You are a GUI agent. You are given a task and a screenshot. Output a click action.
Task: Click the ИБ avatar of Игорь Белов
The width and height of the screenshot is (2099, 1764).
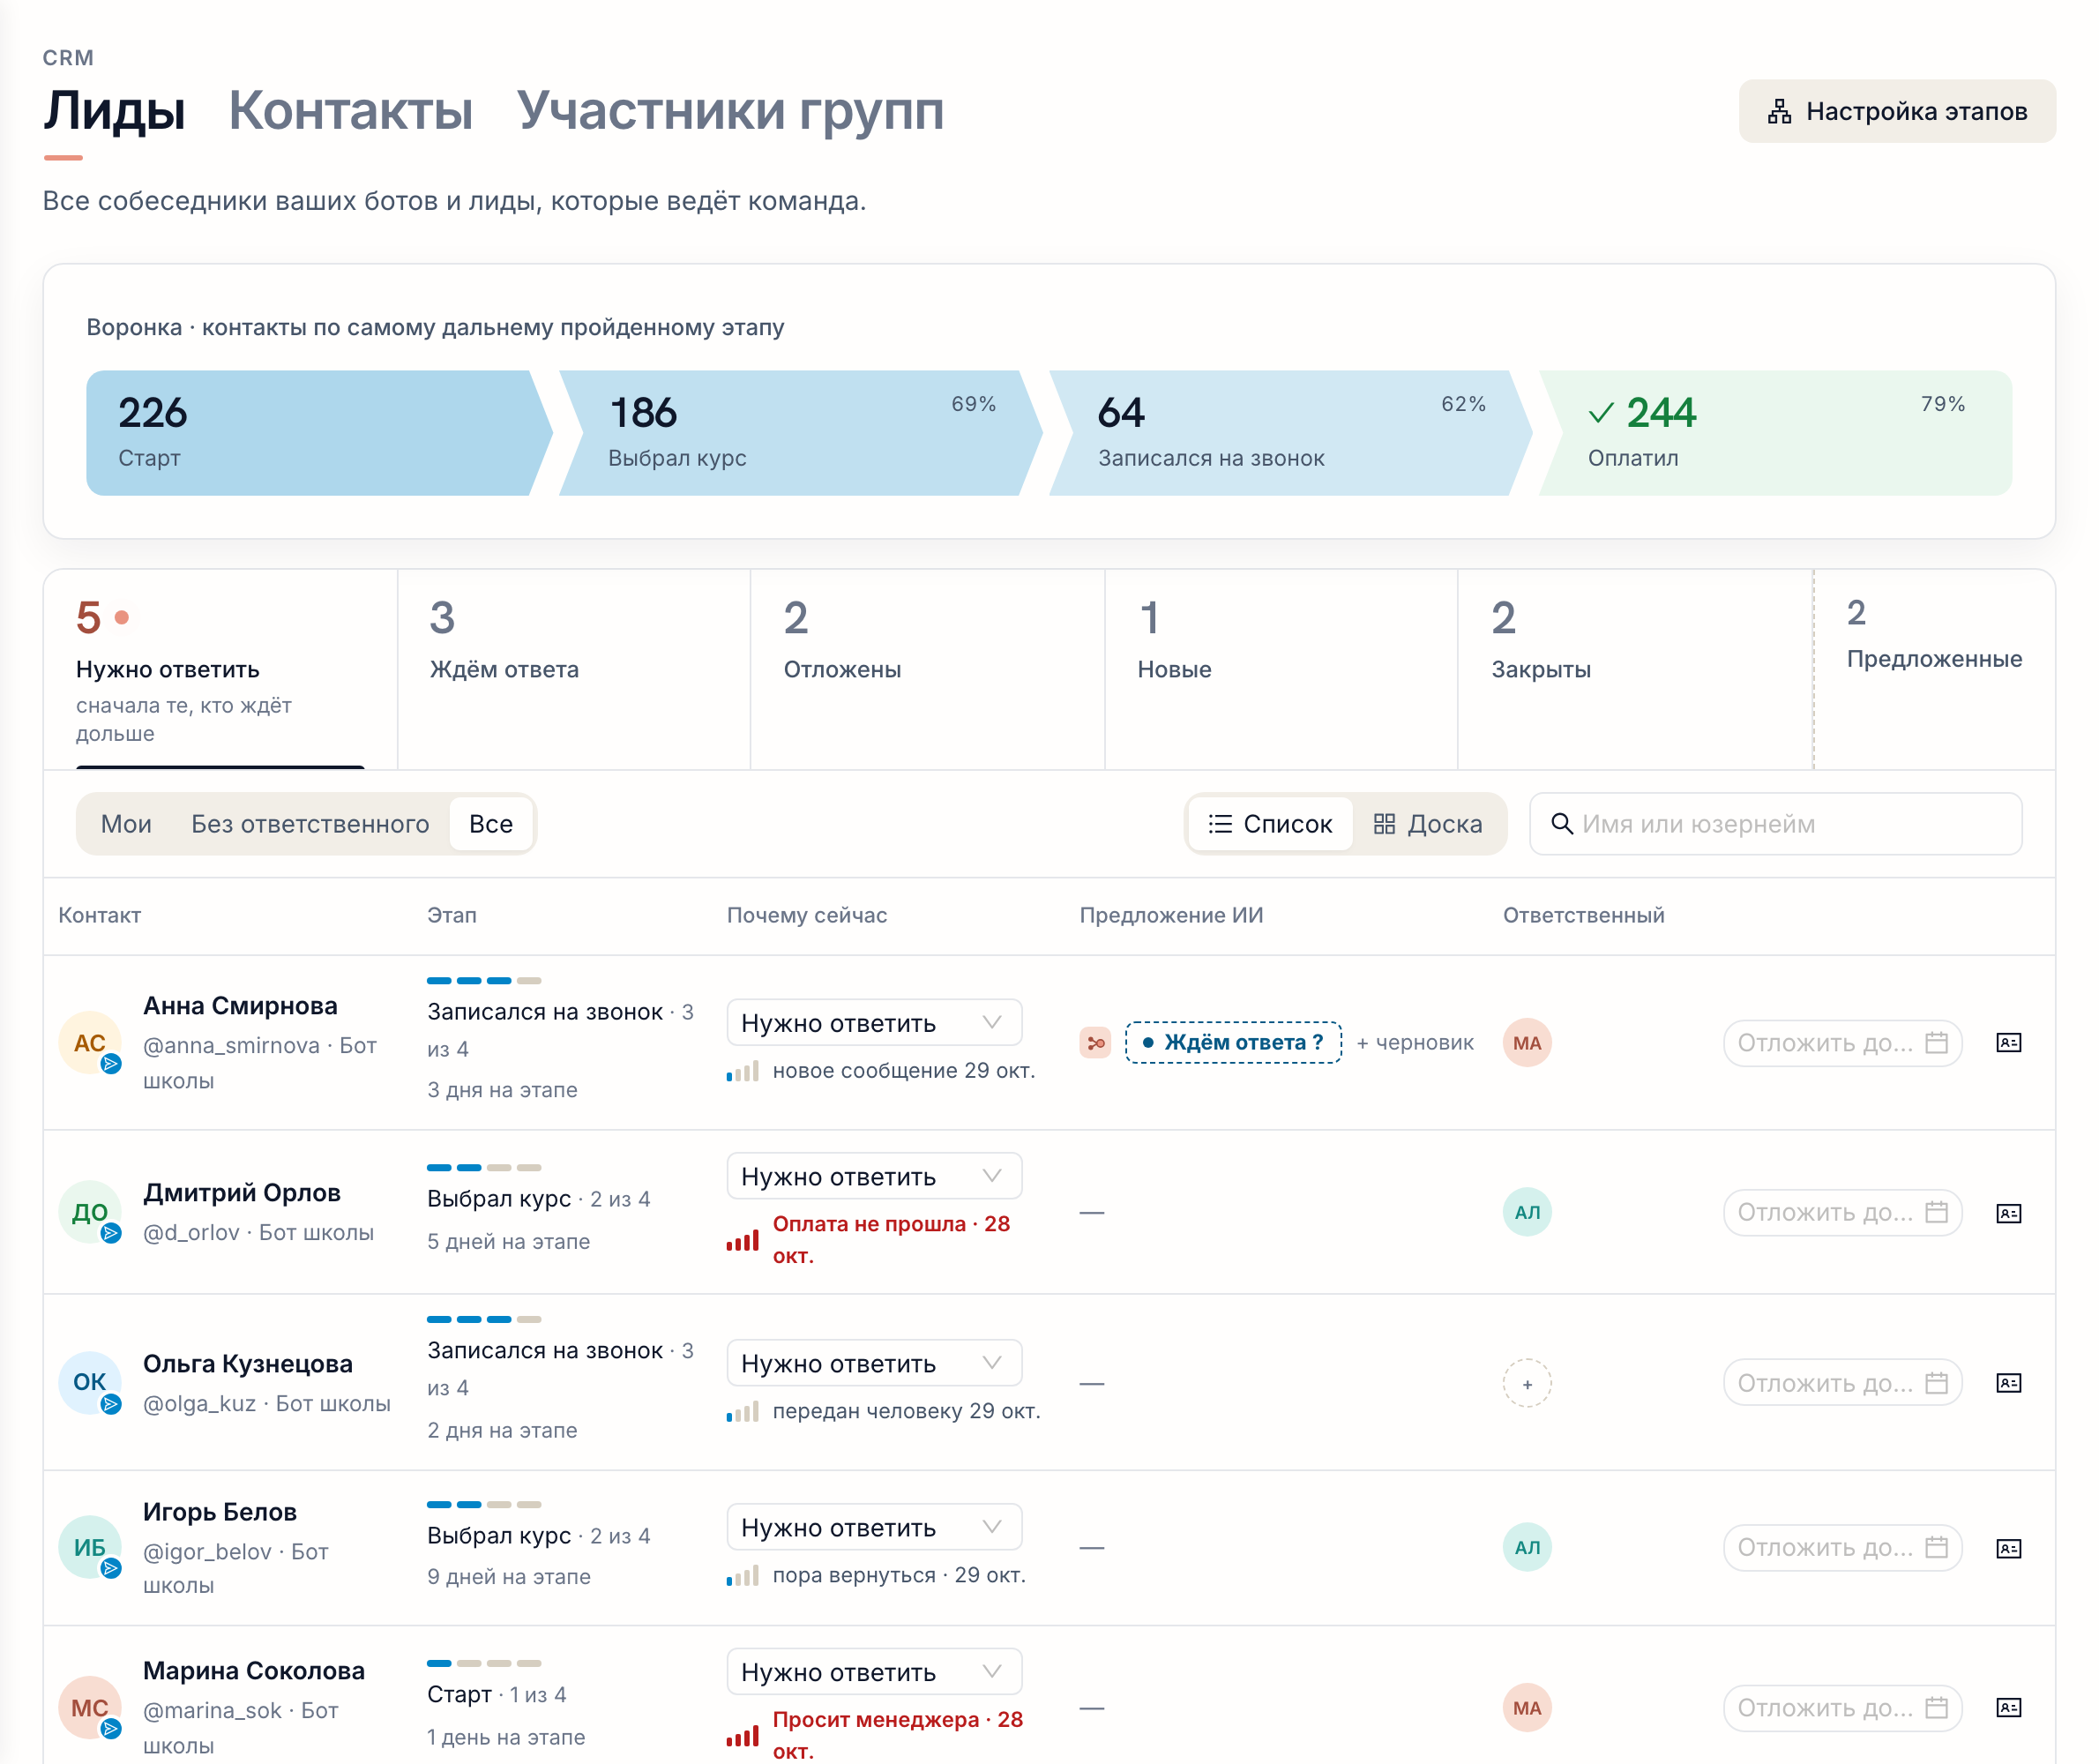point(90,1547)
